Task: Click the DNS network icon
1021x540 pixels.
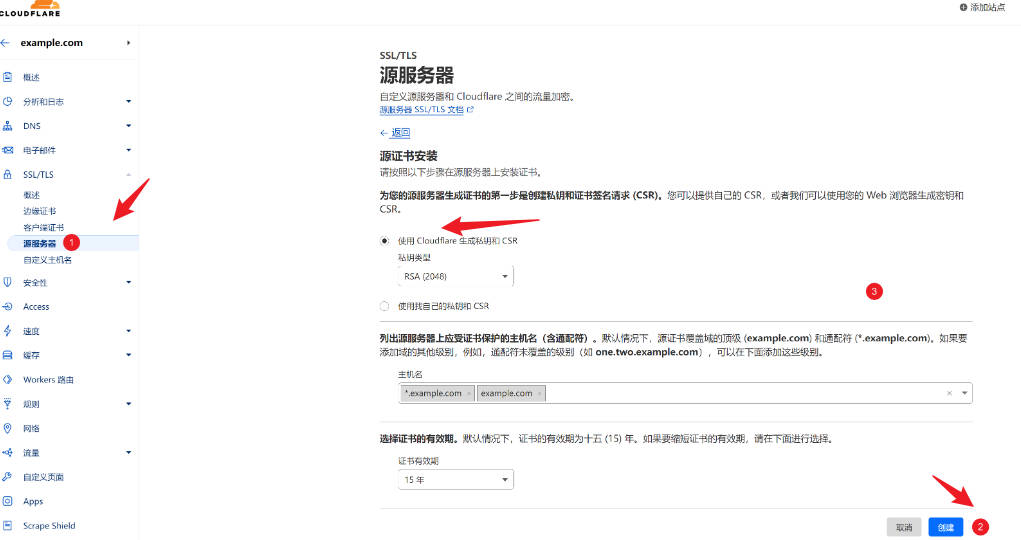Action: click(7, 126)
